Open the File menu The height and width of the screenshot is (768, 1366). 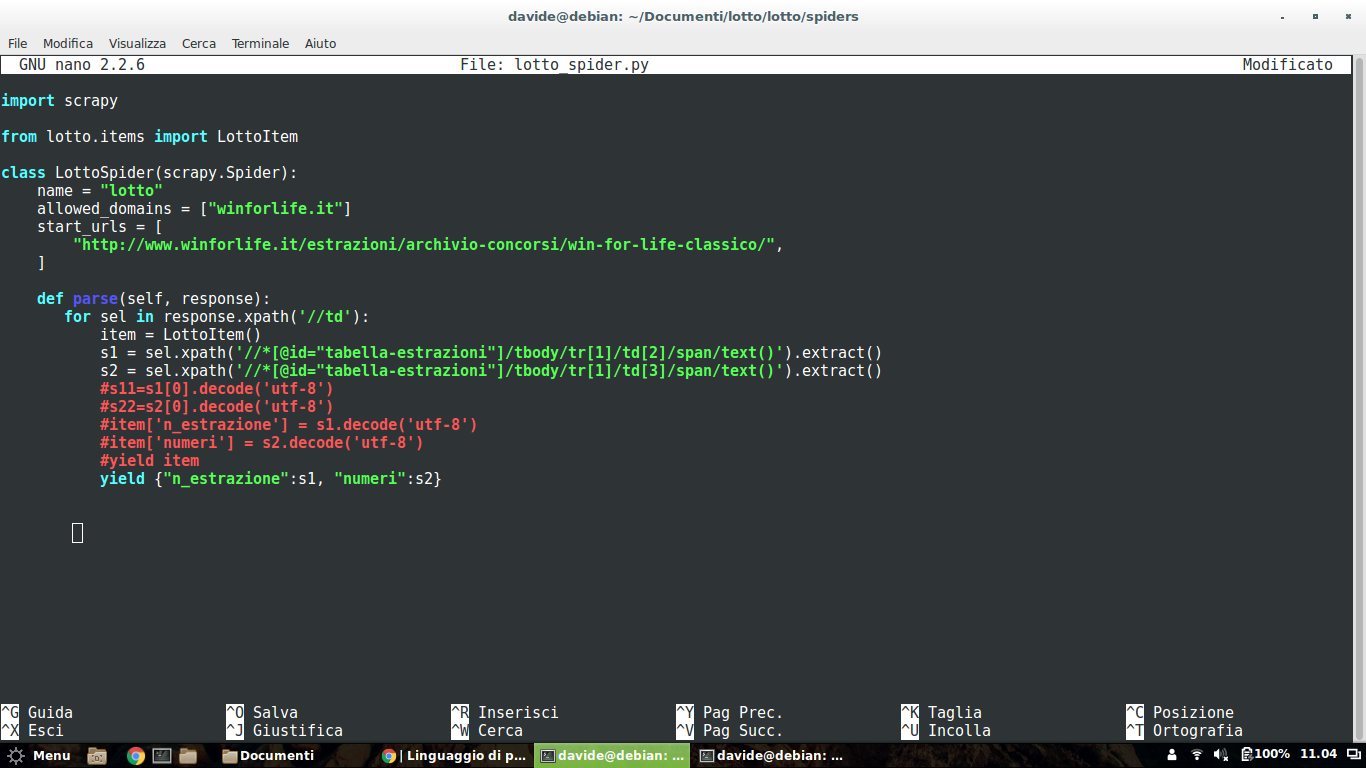click(x=18, y=43)
